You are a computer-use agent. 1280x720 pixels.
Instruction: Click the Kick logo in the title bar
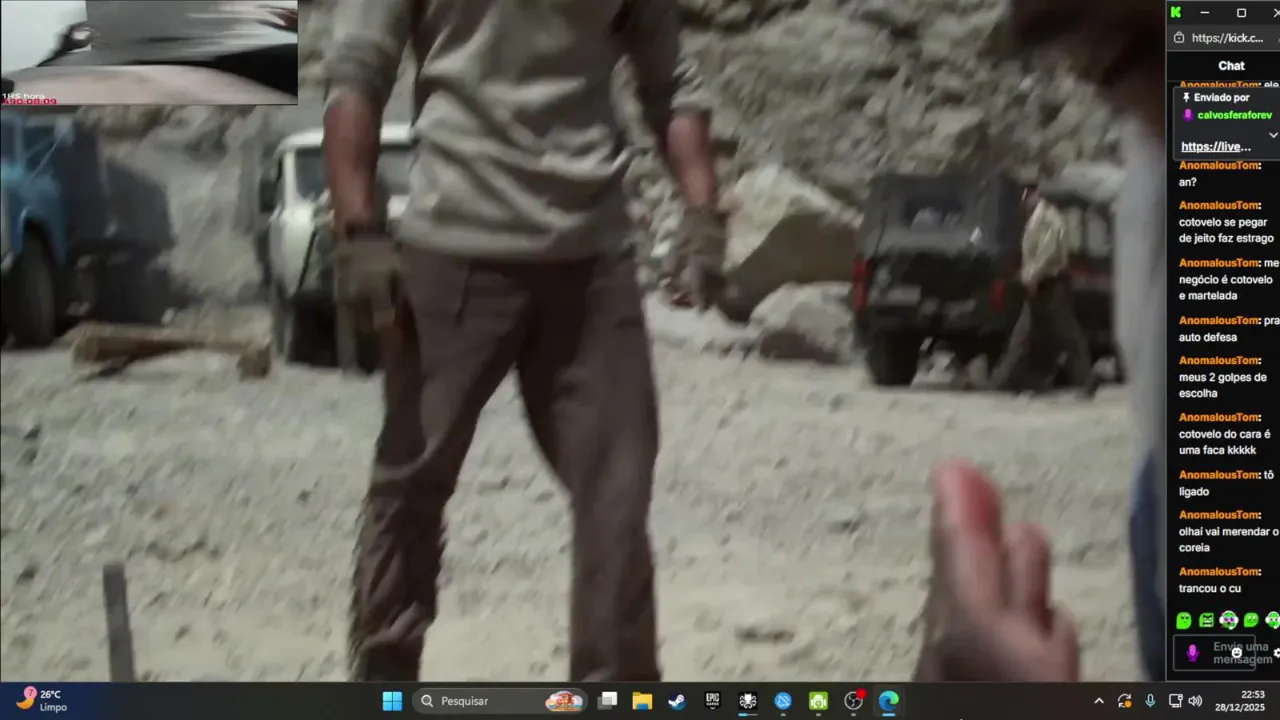pos(1176,13)
